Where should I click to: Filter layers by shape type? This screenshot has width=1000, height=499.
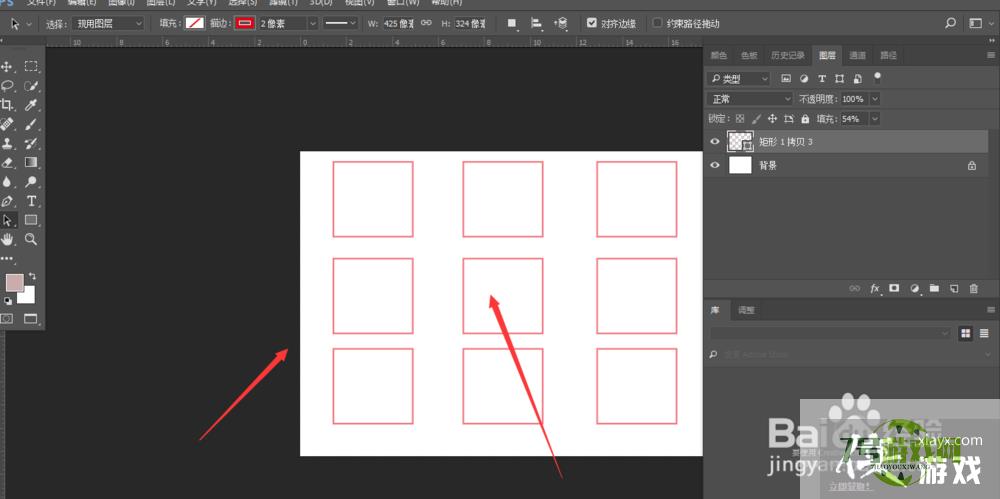[x=839, y=78]
